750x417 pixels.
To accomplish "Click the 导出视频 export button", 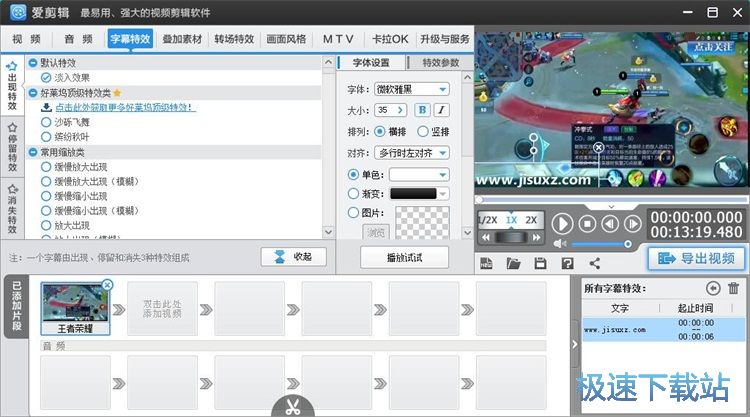I will click(x=696, y=259).
